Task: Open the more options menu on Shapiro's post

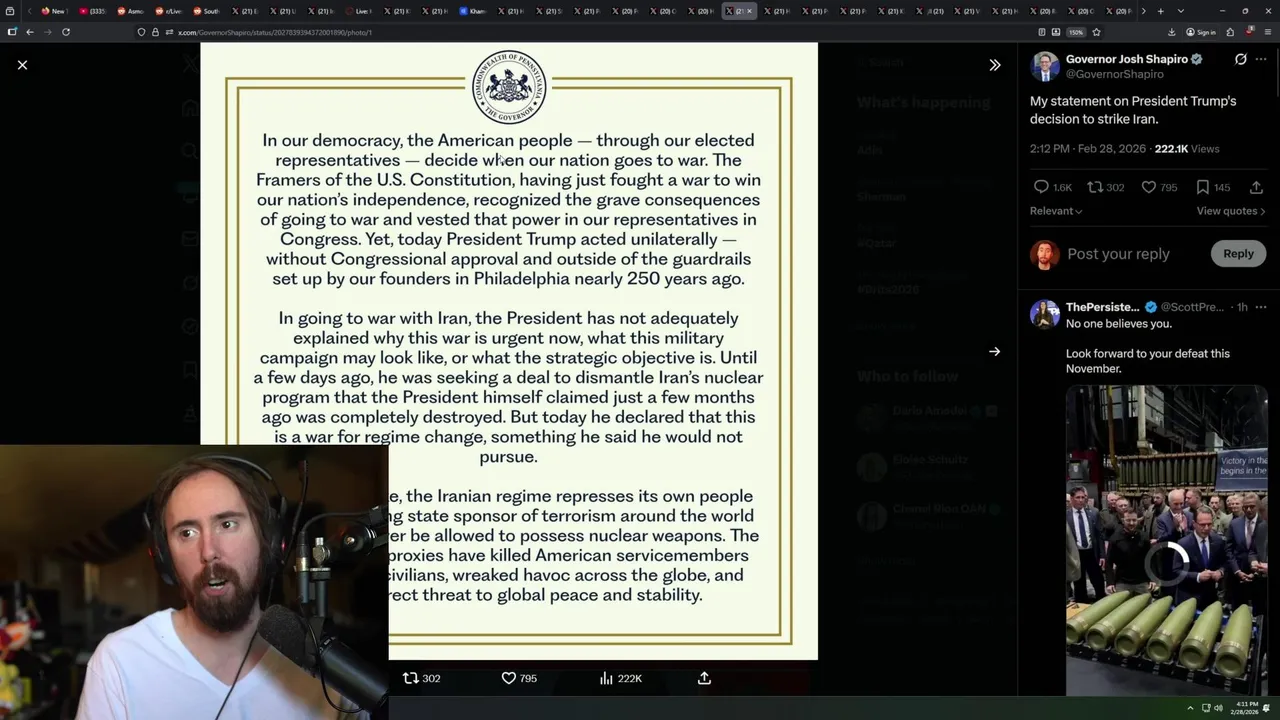Action: click(x=1261, y=59)
